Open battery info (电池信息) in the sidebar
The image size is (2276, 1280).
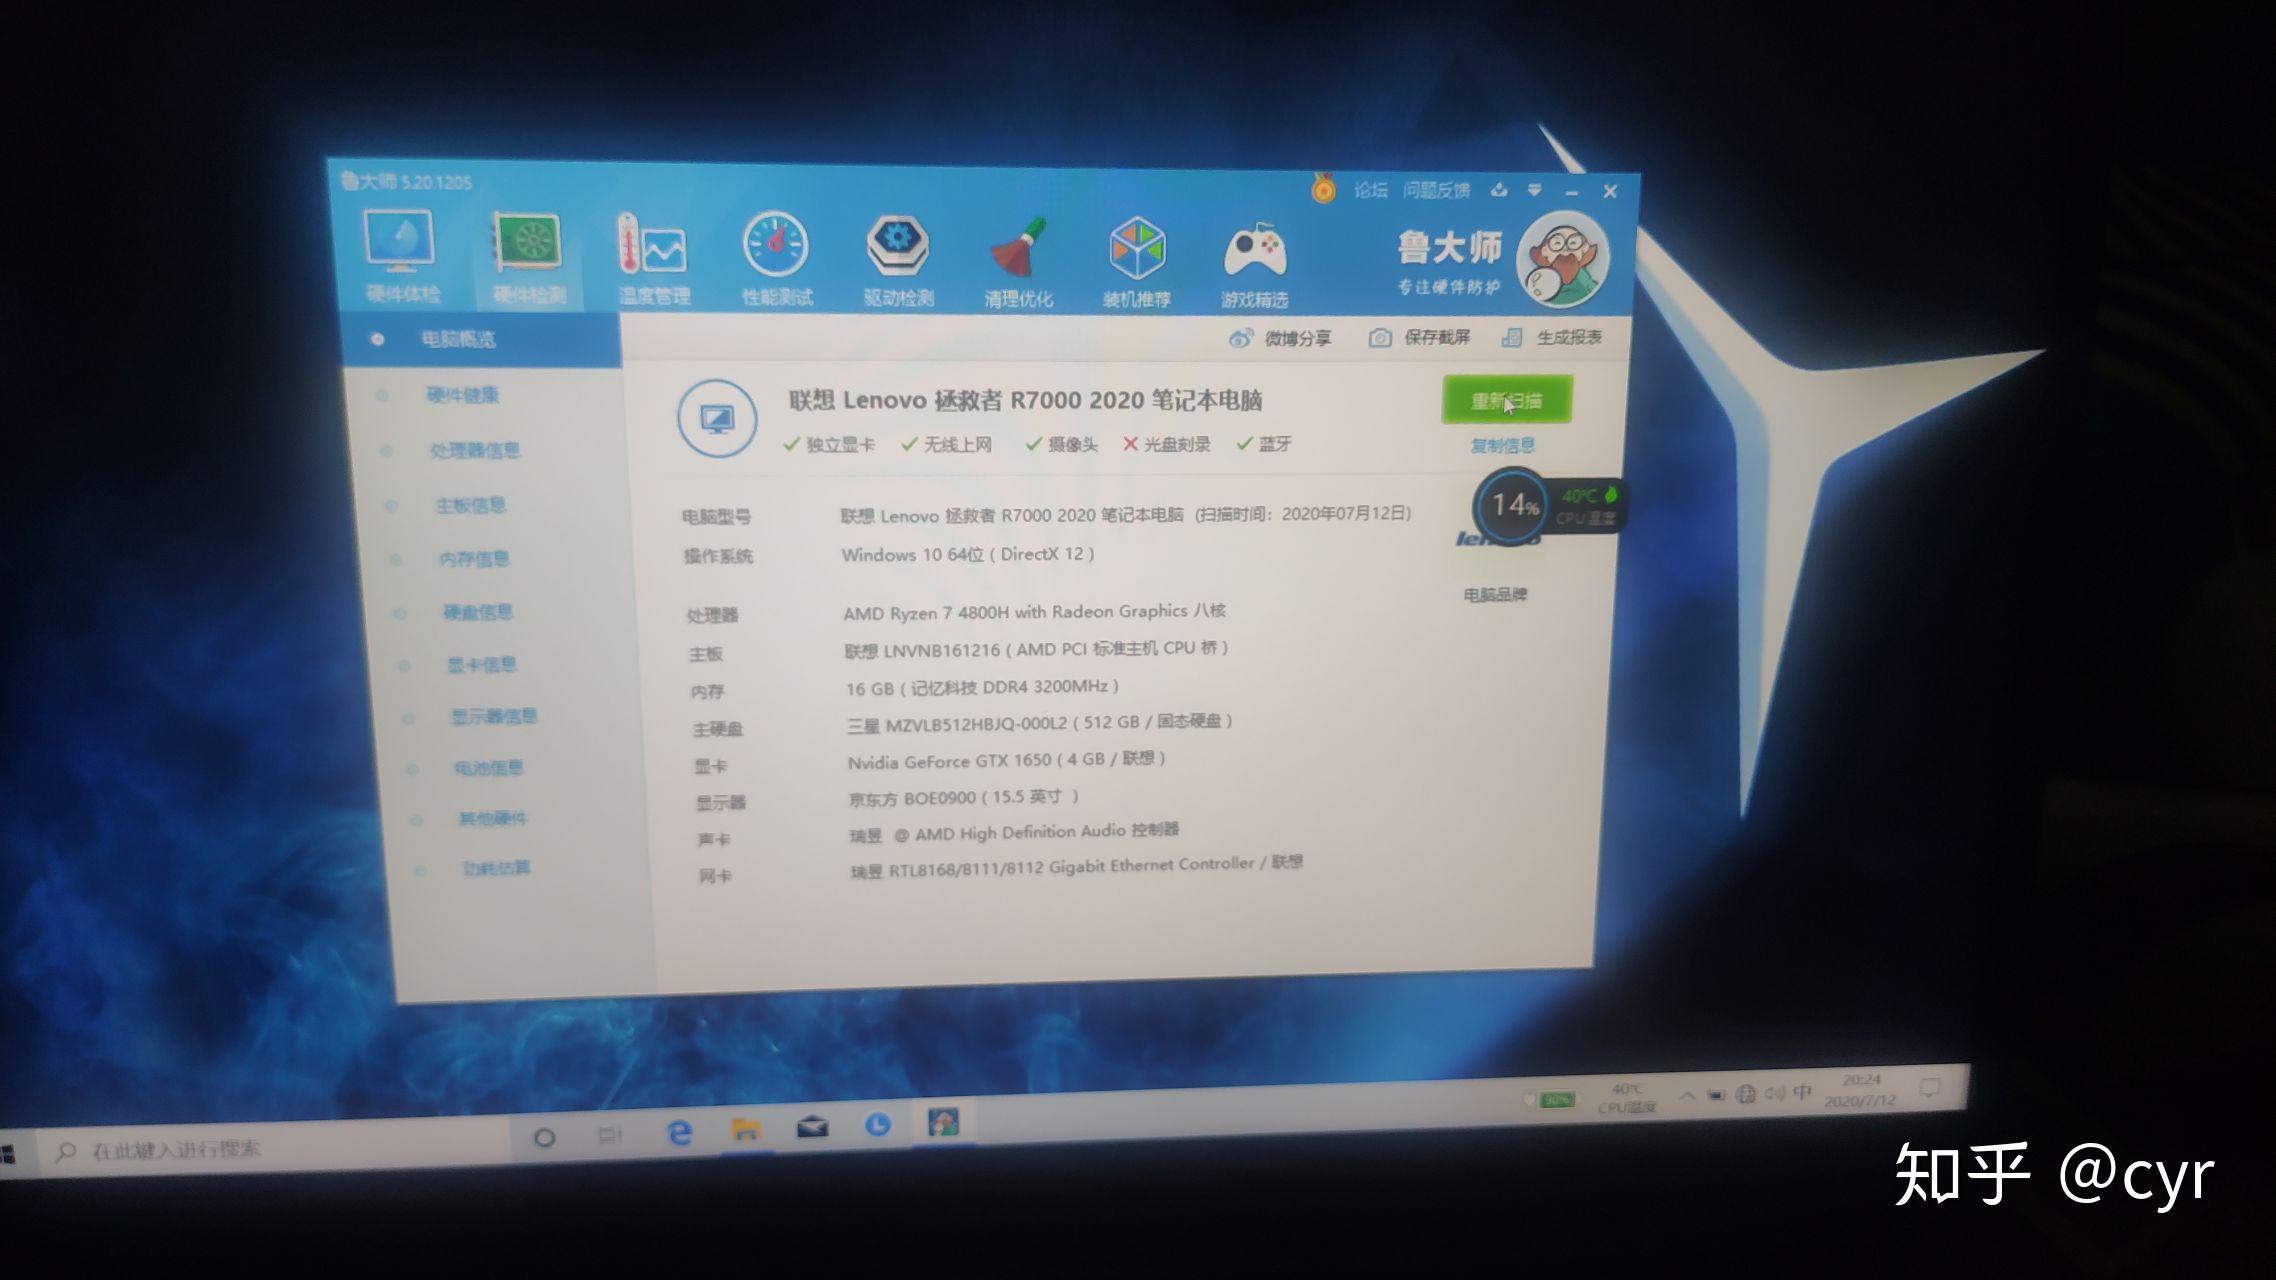tap(488, 768)
